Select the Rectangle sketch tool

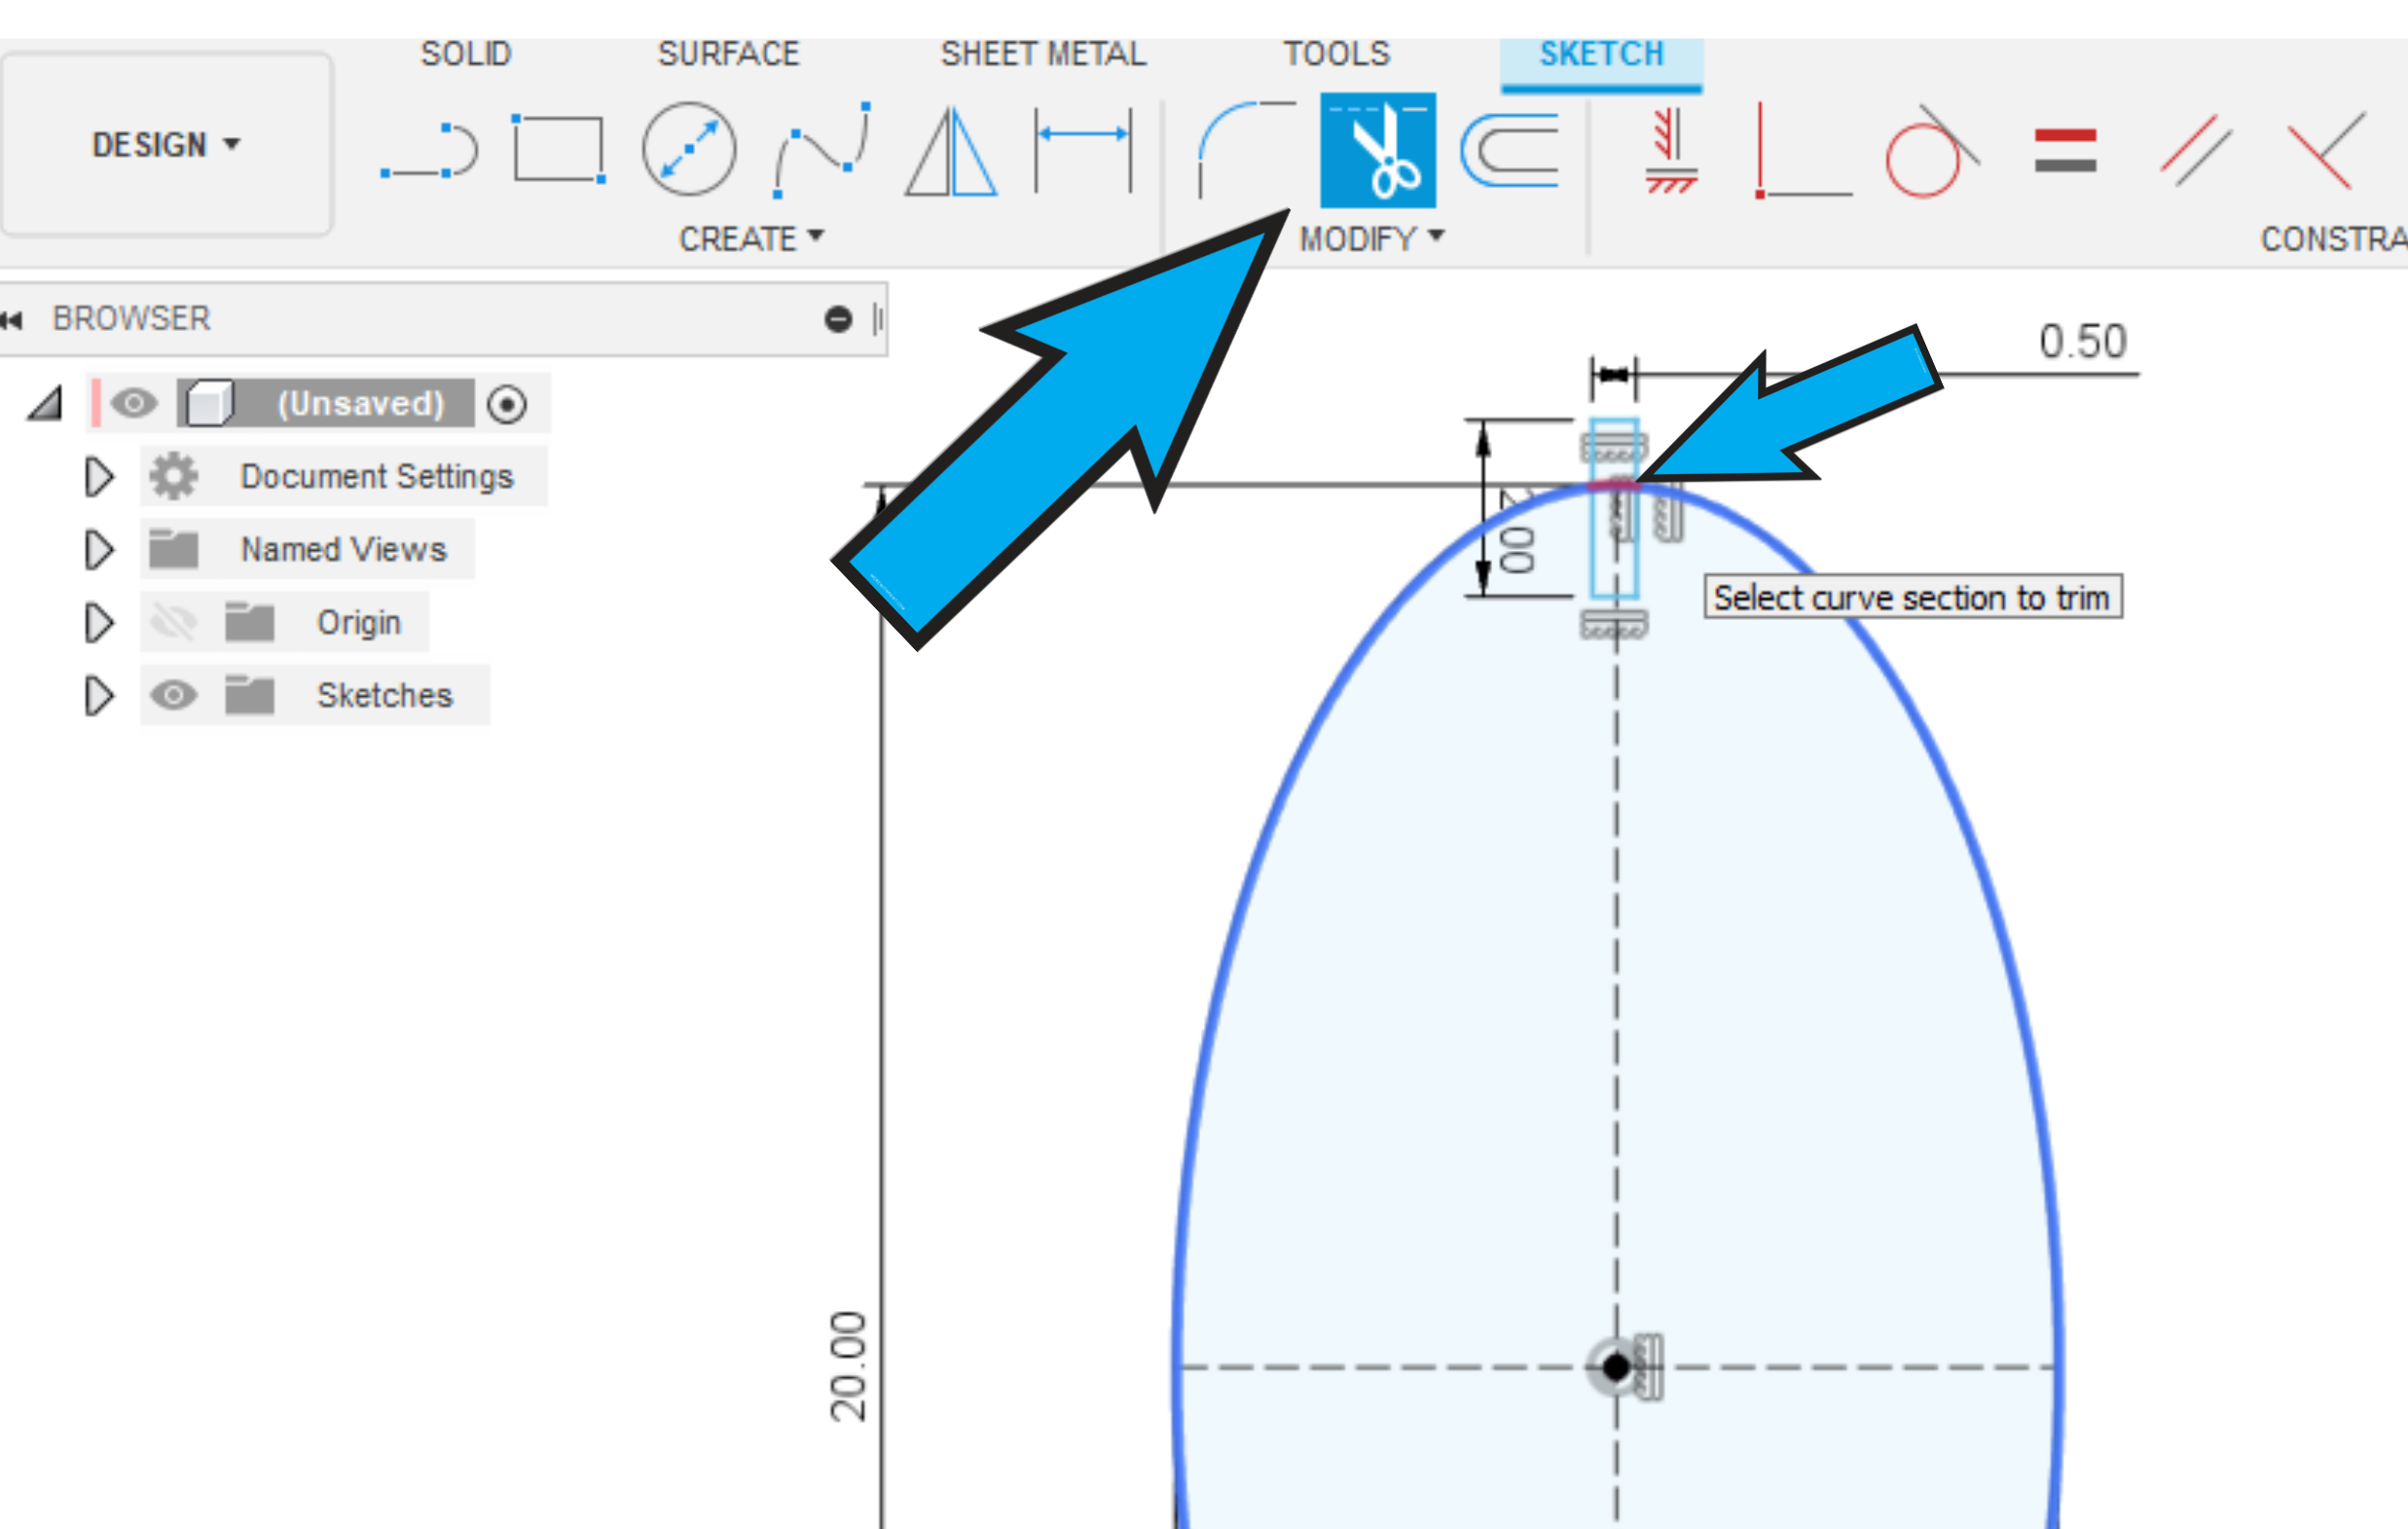pyautogui.click(x=558, y=150)
